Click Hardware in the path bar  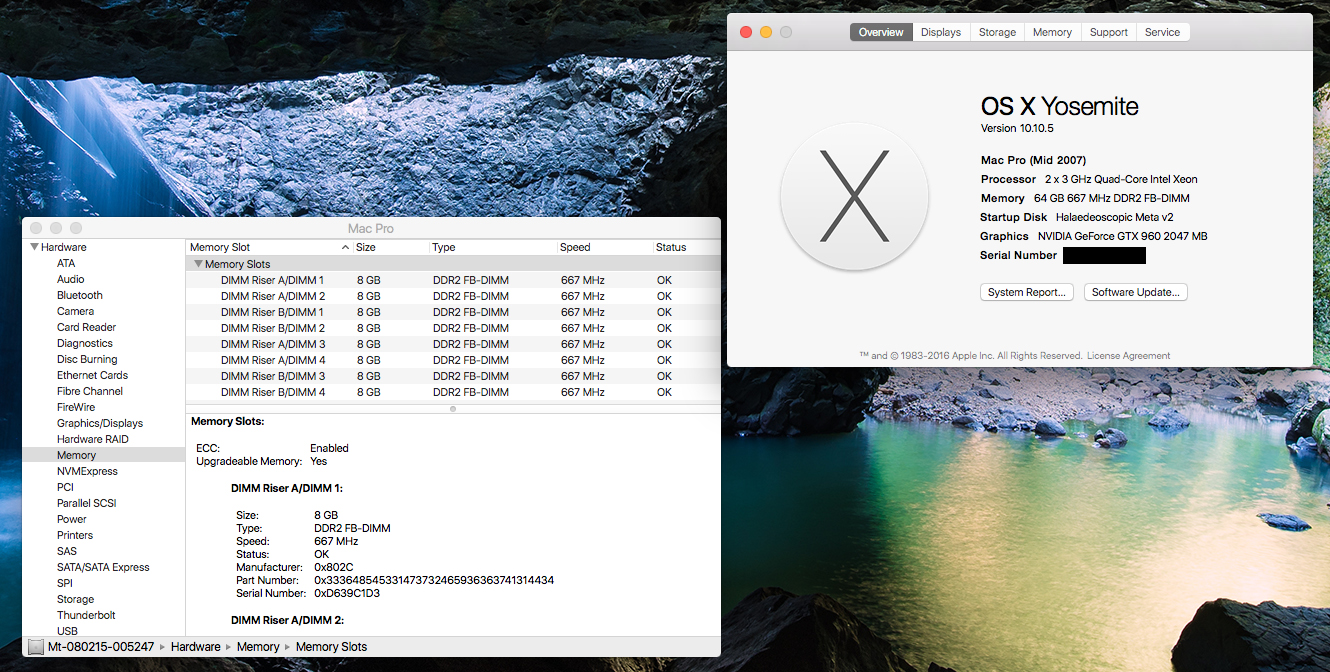coord(195,647)
